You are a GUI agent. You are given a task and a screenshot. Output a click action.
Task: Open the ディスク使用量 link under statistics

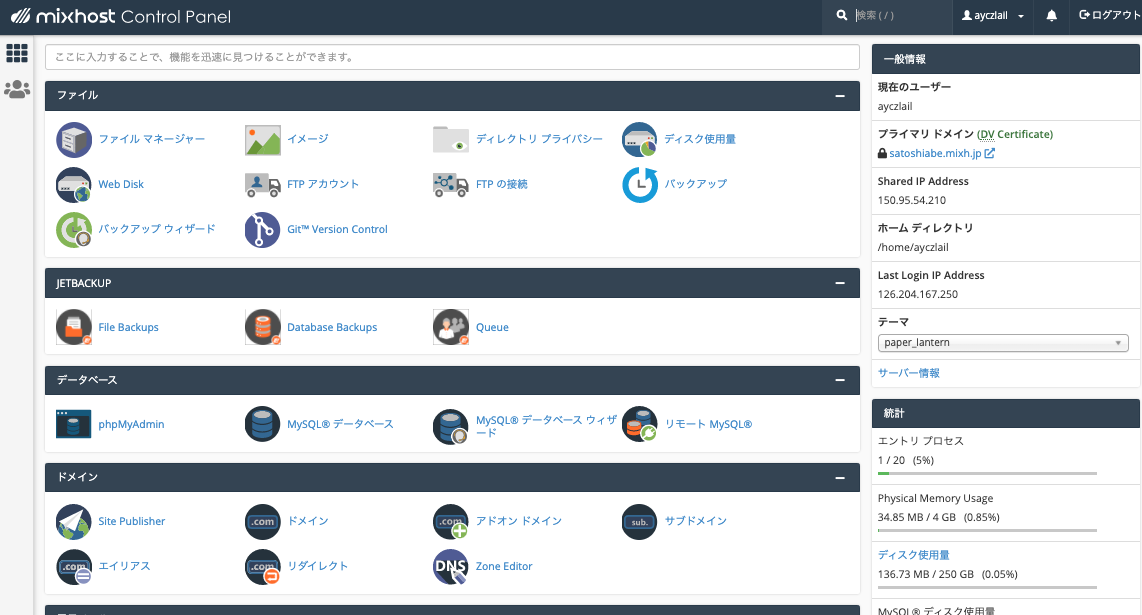(x=913, y=555)
